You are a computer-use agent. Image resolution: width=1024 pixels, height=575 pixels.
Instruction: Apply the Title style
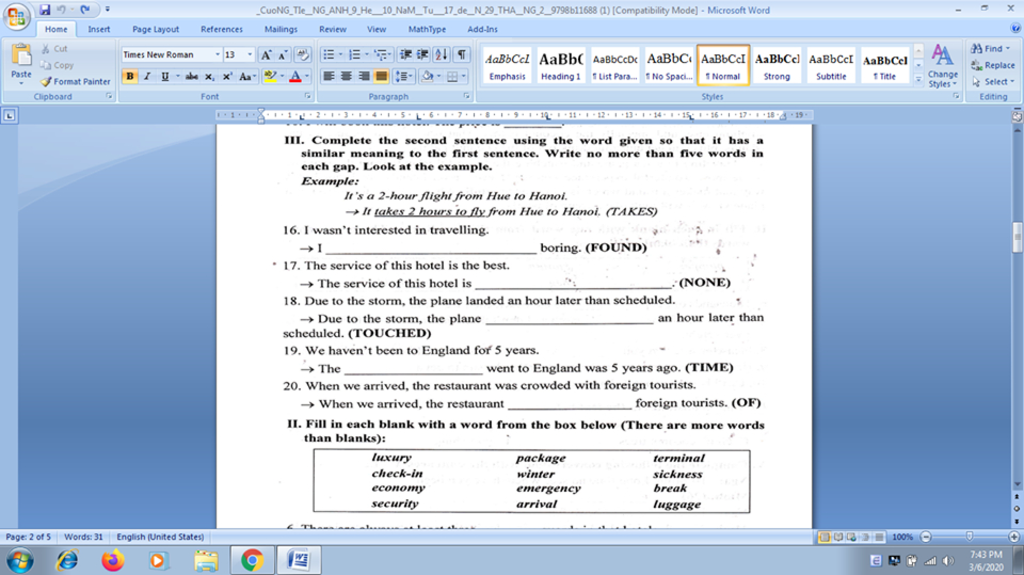(885, 65)
